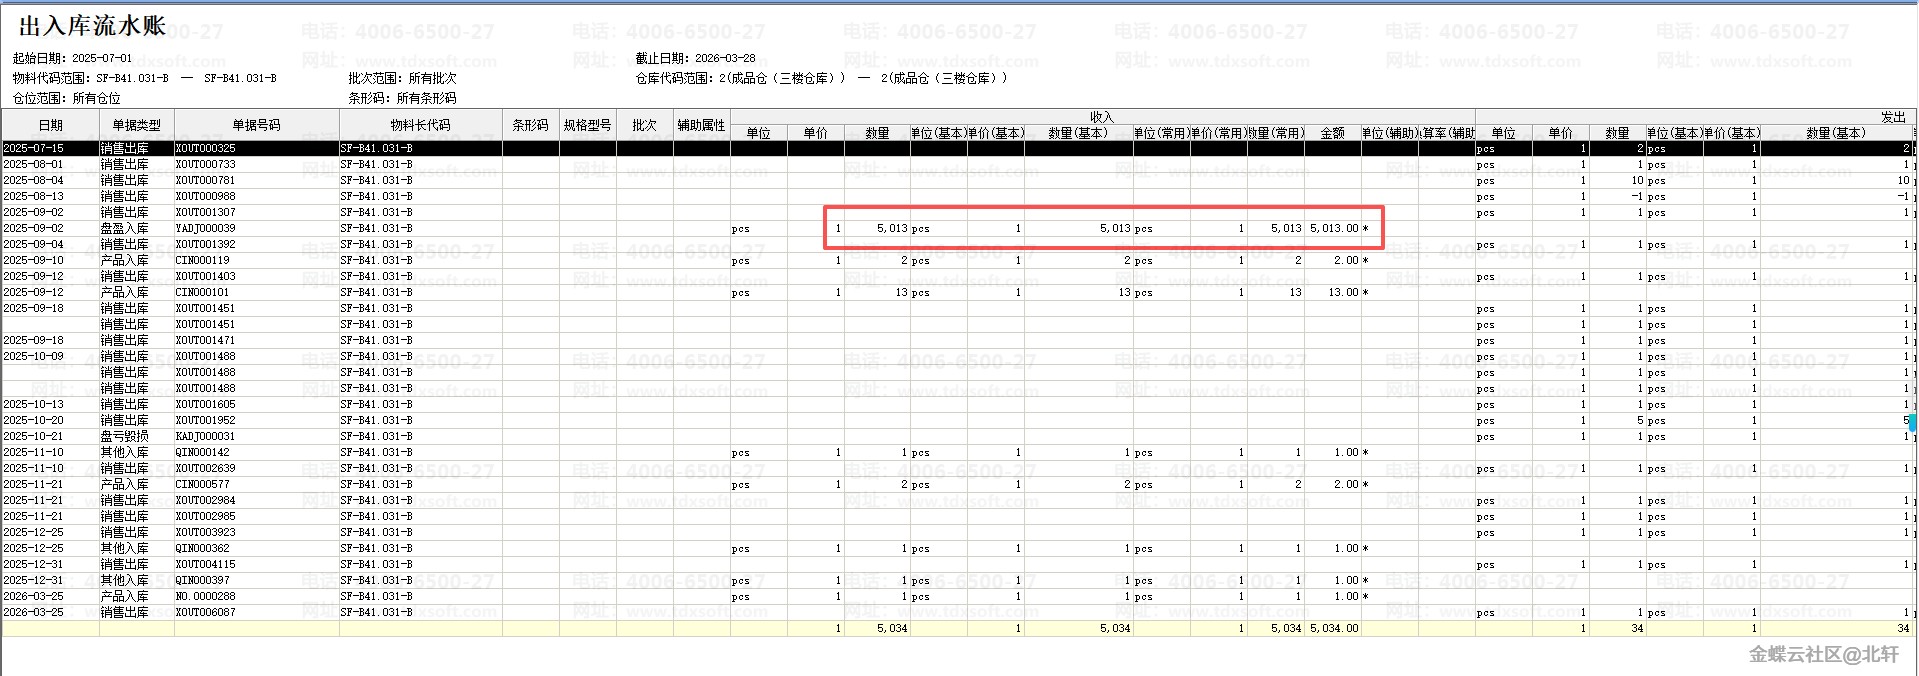Select the 辅助属性 column header
Image resolution: width=1919 pixels, height=676 pixels.
(701, 125)
